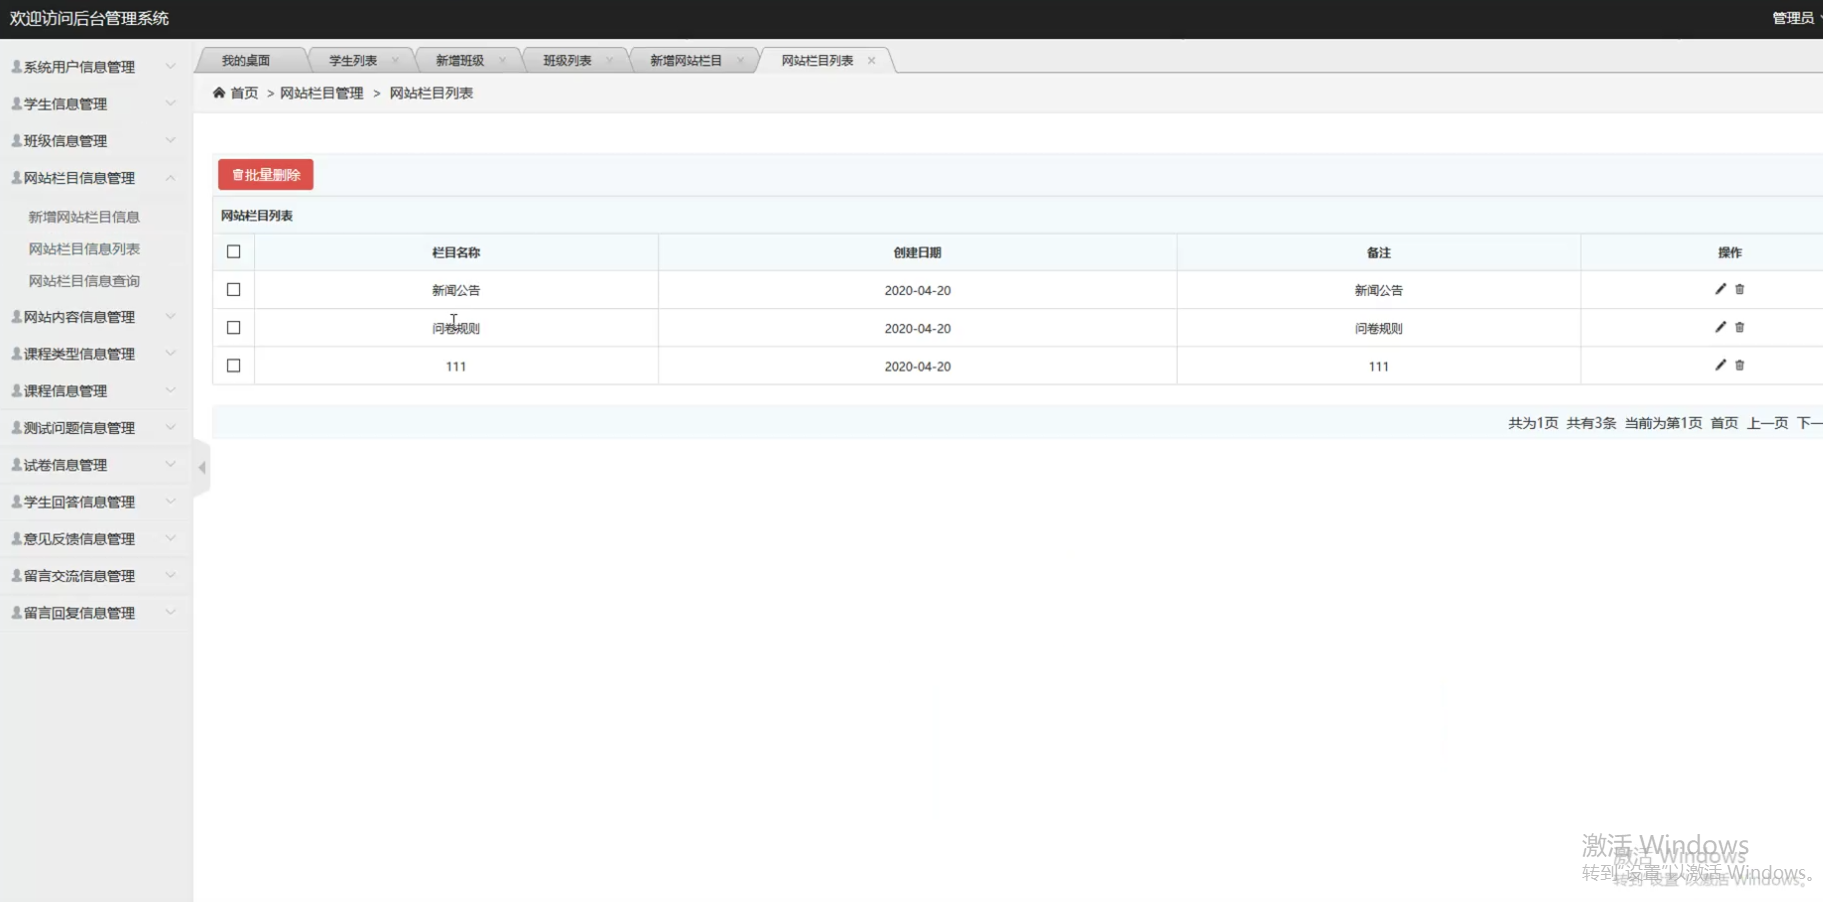
Task: Close the 班级列表 tab
Action: point(609,60)
